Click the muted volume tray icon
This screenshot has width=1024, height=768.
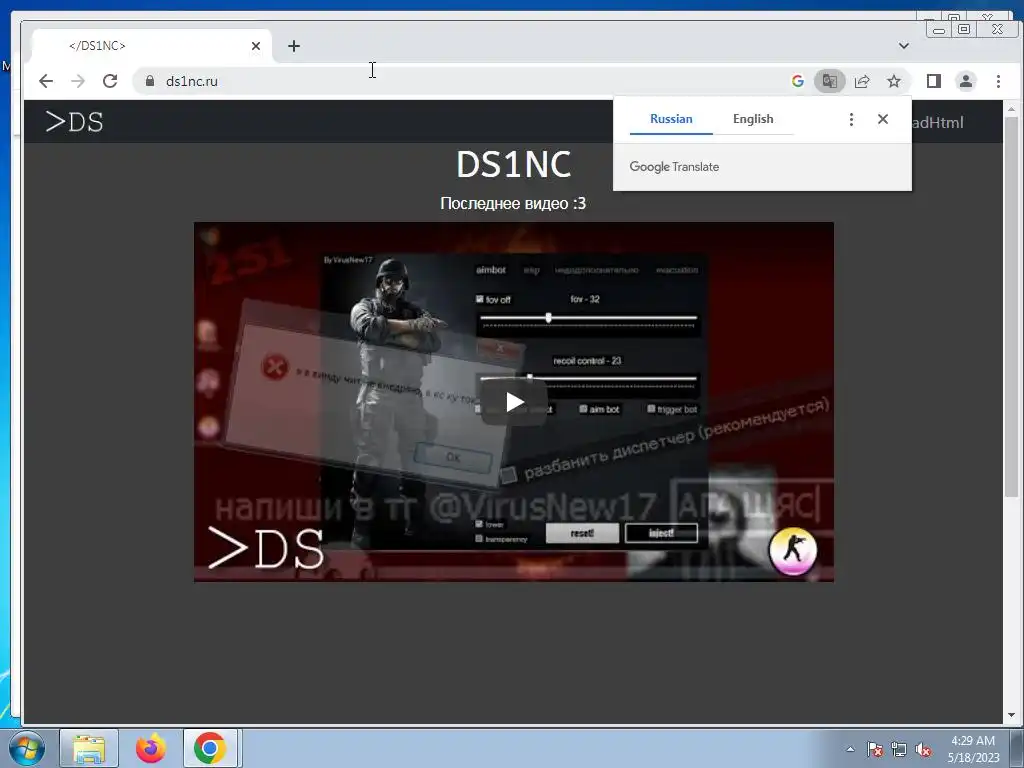point(923,749)
